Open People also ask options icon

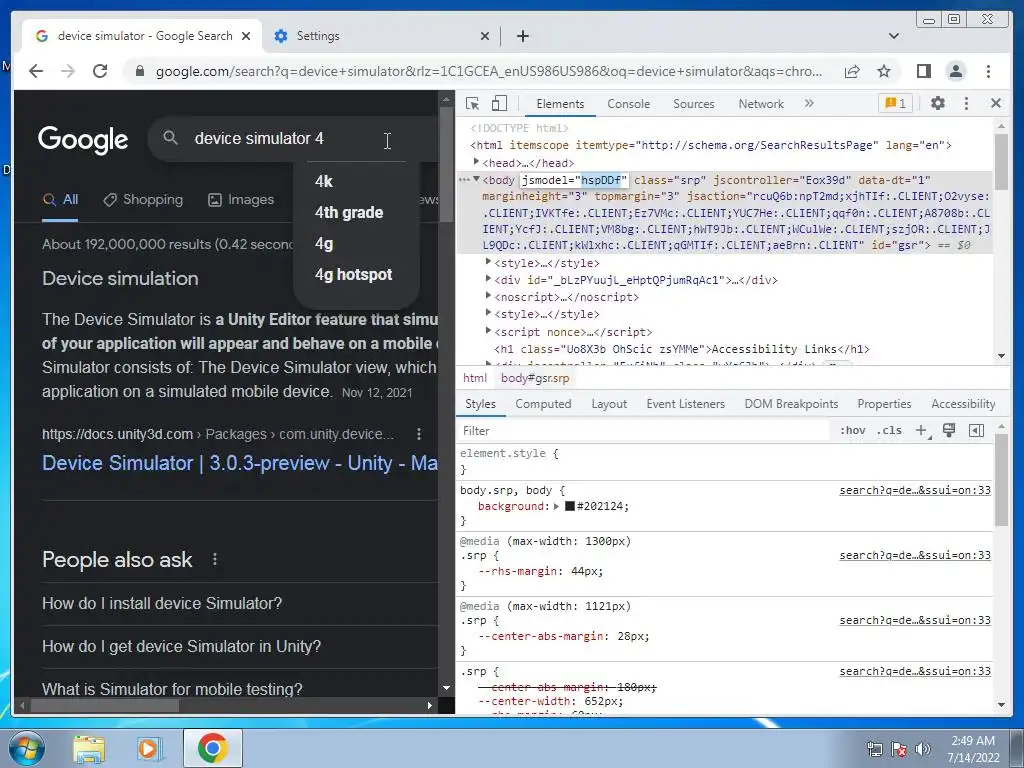pos(215,559)
